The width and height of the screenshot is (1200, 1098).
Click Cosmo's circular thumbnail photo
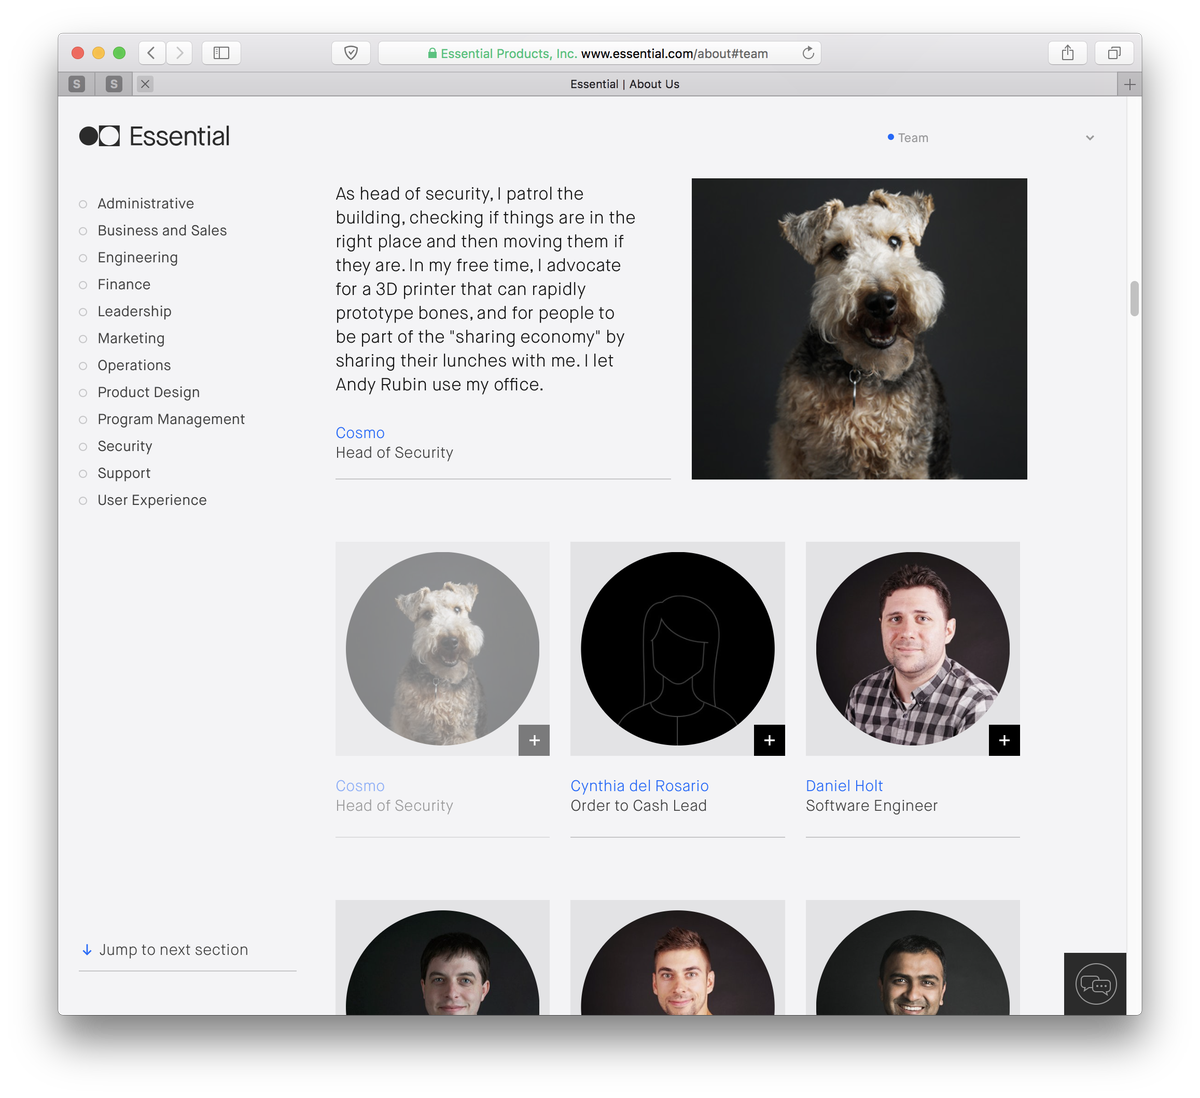[442, 649]
